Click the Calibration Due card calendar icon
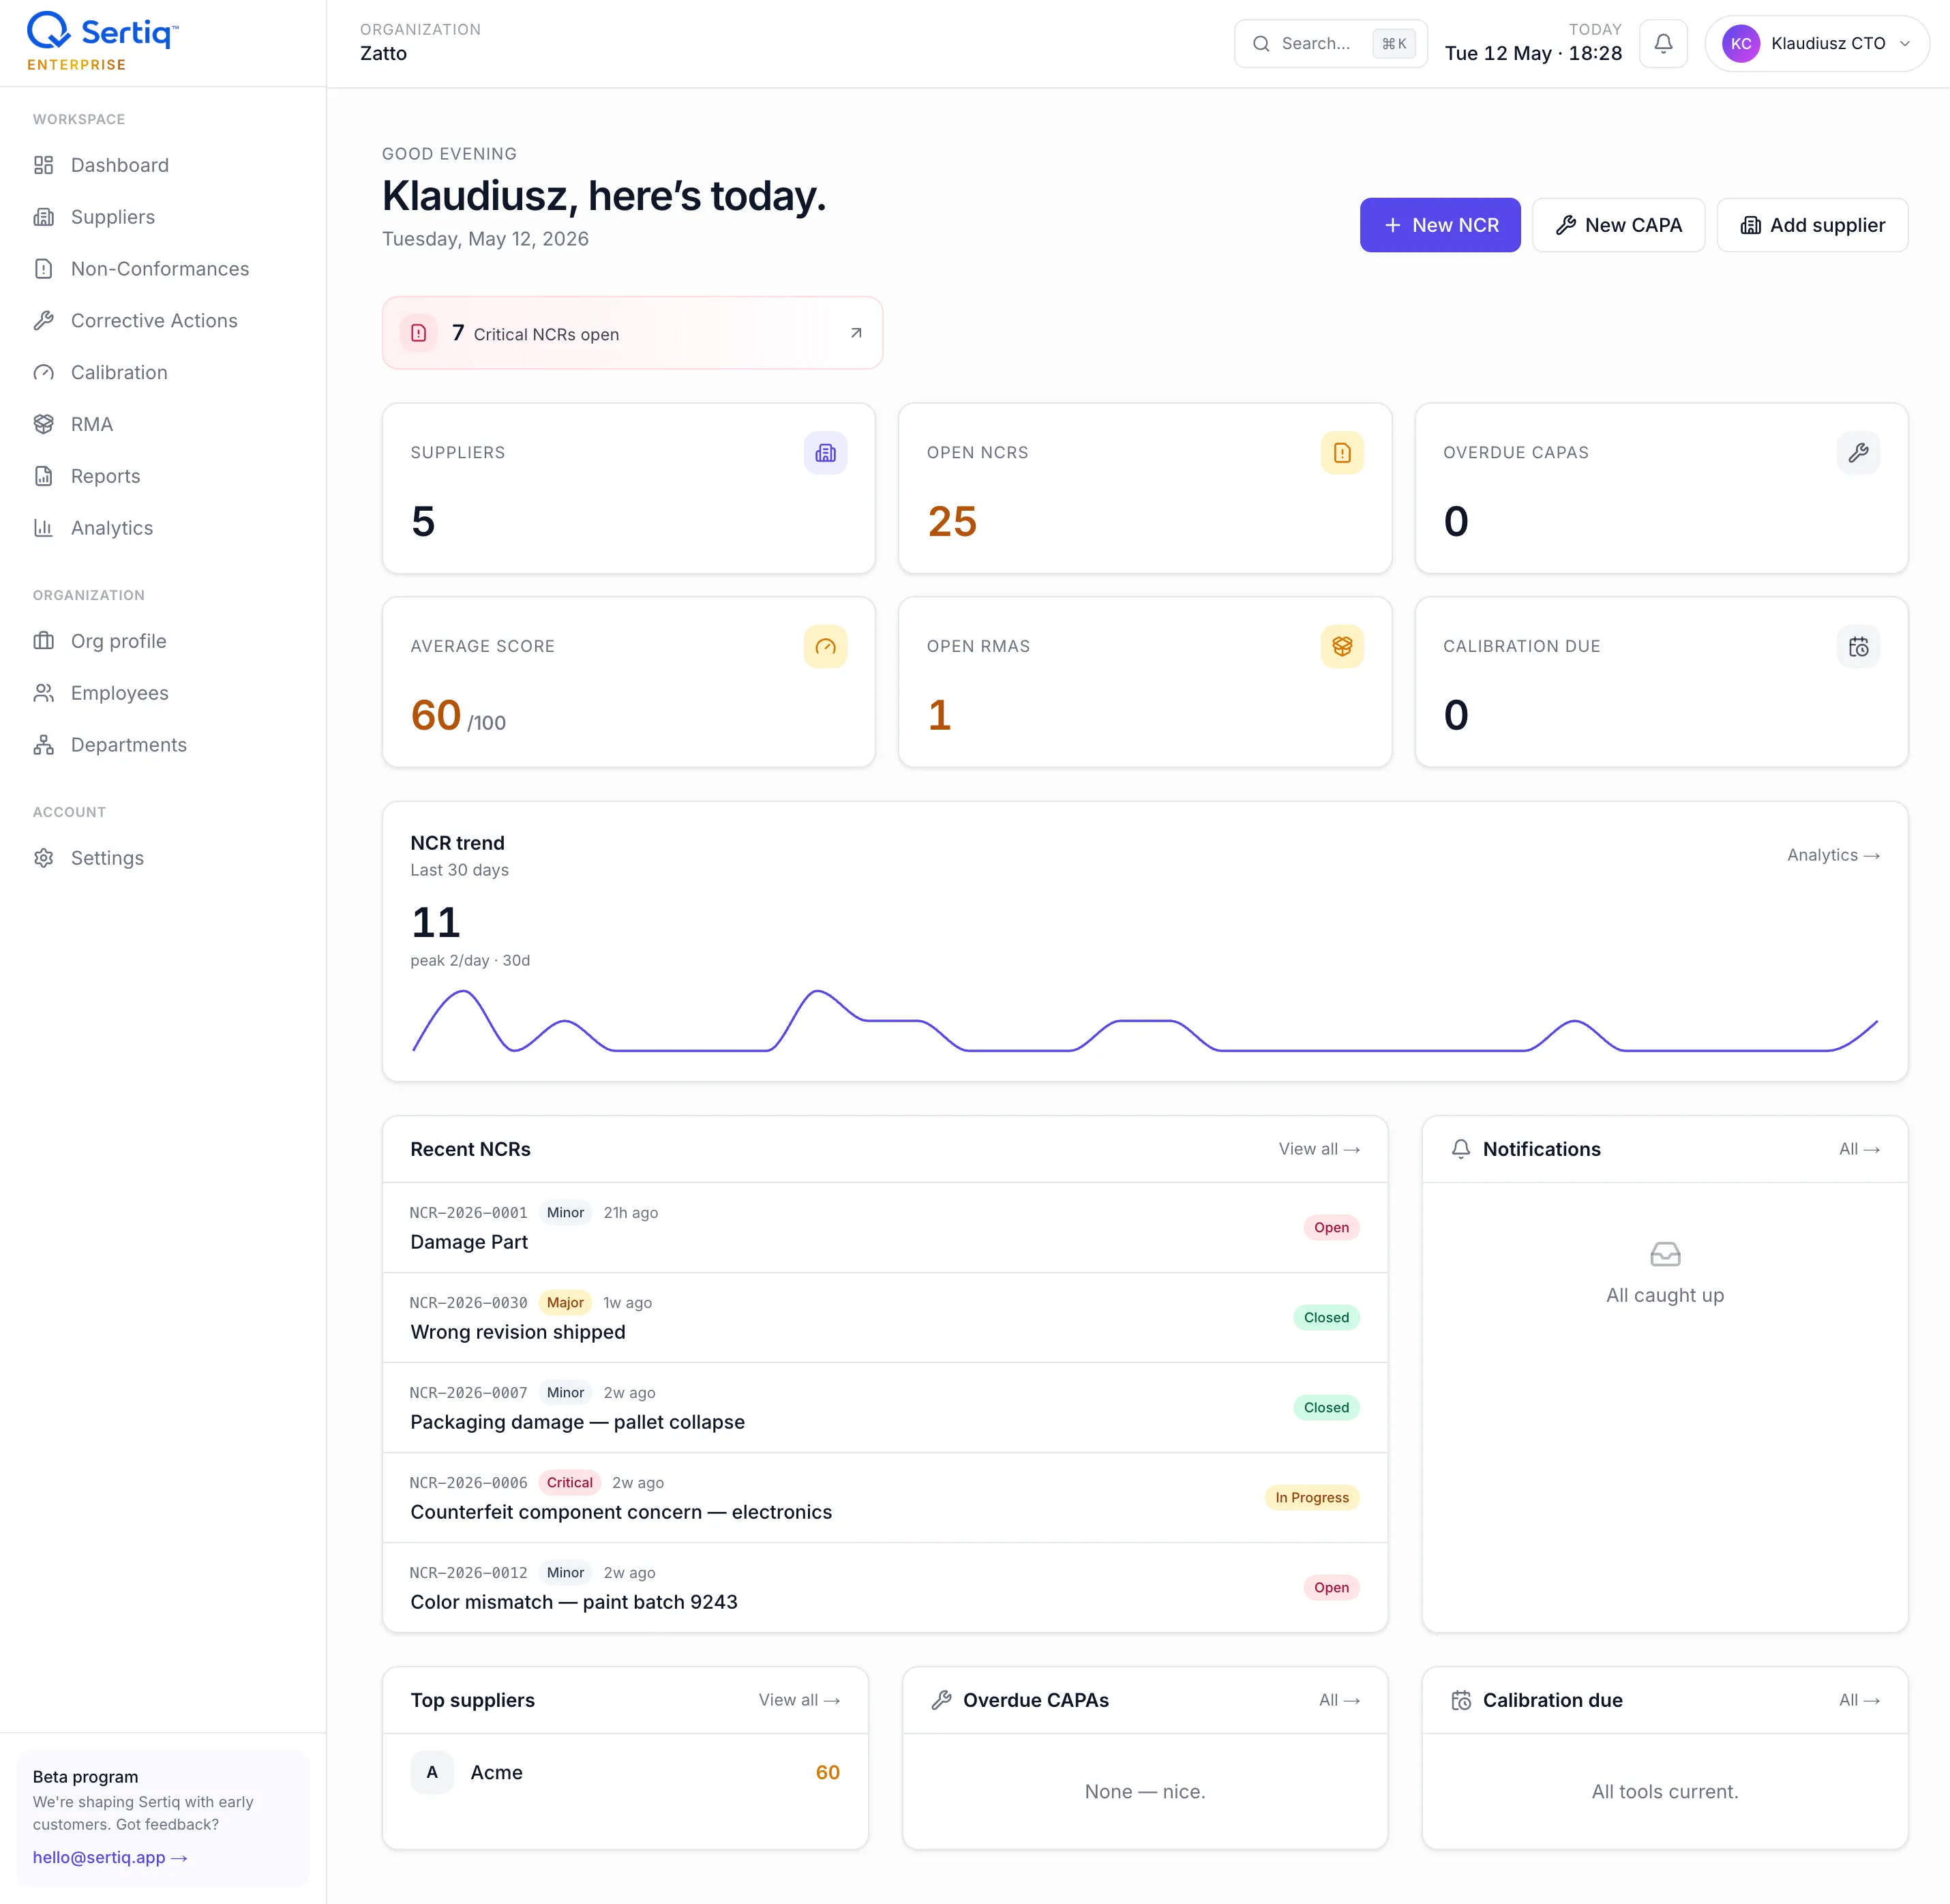The width and height of the screenshot is (1950, 1904). coord(1858,647)
